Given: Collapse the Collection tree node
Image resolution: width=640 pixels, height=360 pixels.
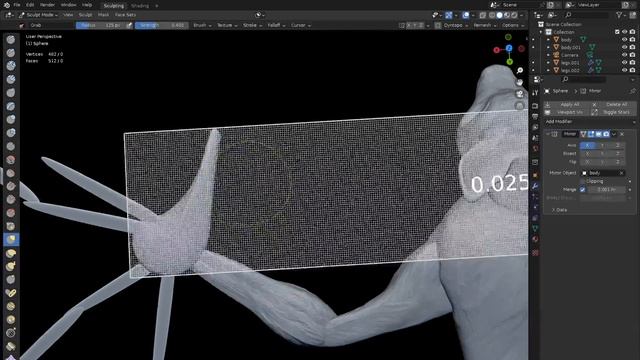Looking at the screenshot, I should point(541,32).
